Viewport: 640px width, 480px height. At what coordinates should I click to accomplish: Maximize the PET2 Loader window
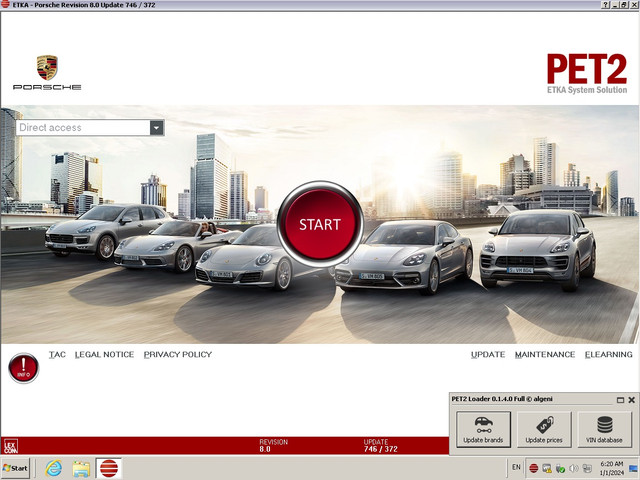620,400
